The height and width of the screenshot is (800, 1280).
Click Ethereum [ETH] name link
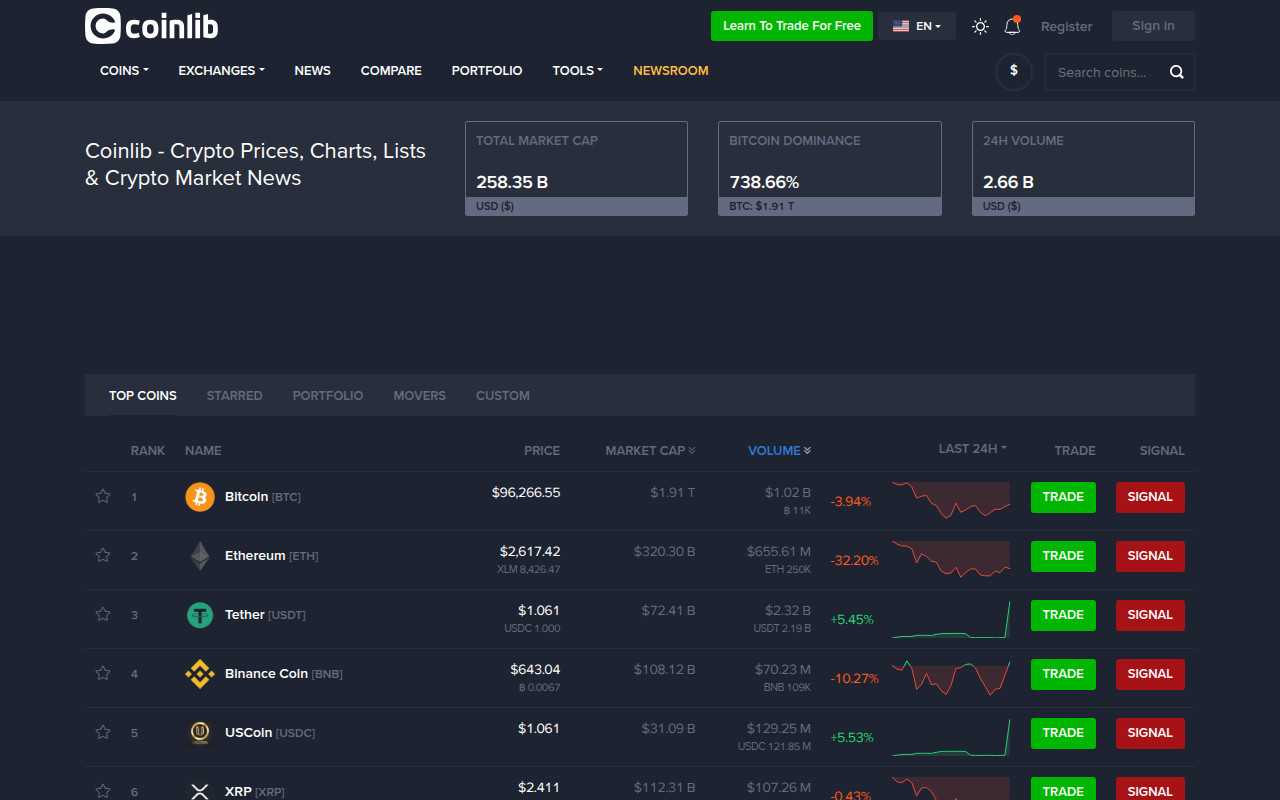tap(271, 556)
